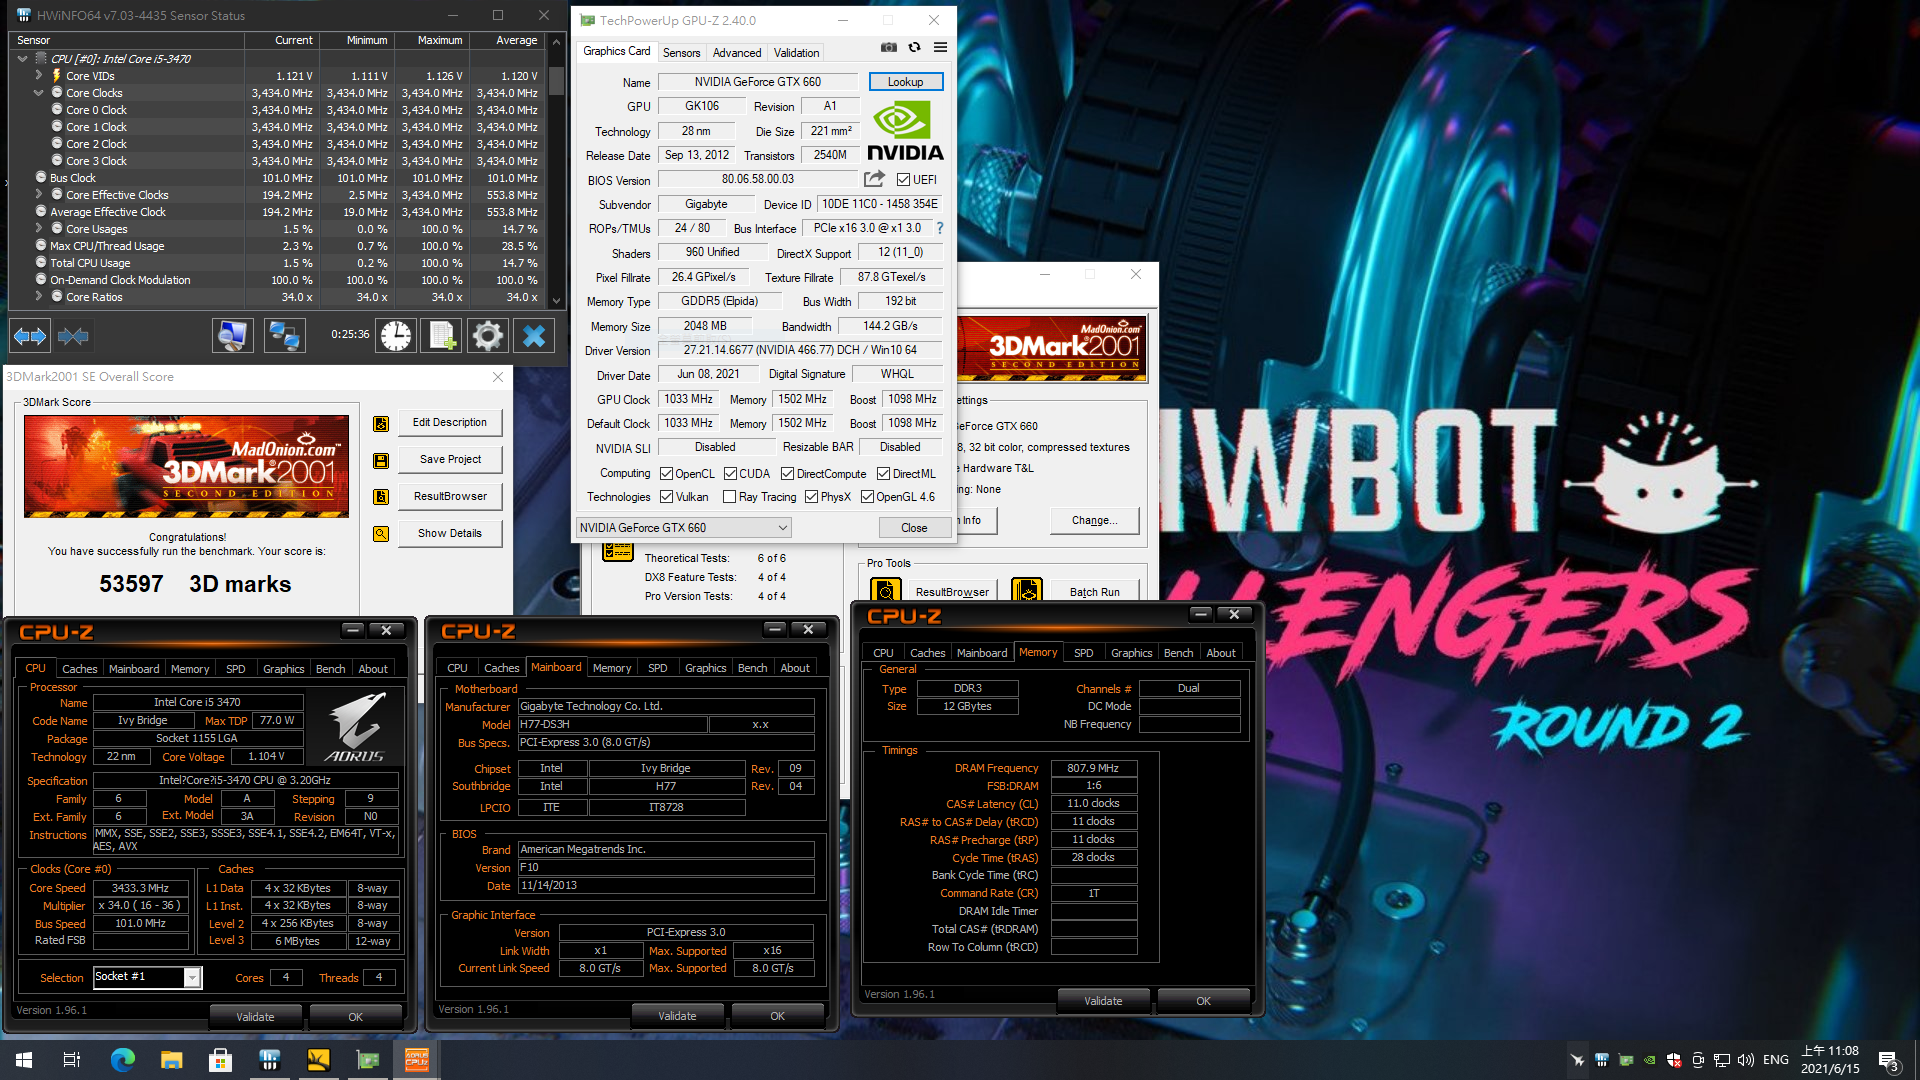Click volume speaker tray icon
The height and width of the screenshot is (1080, 1920).
1746,1060
